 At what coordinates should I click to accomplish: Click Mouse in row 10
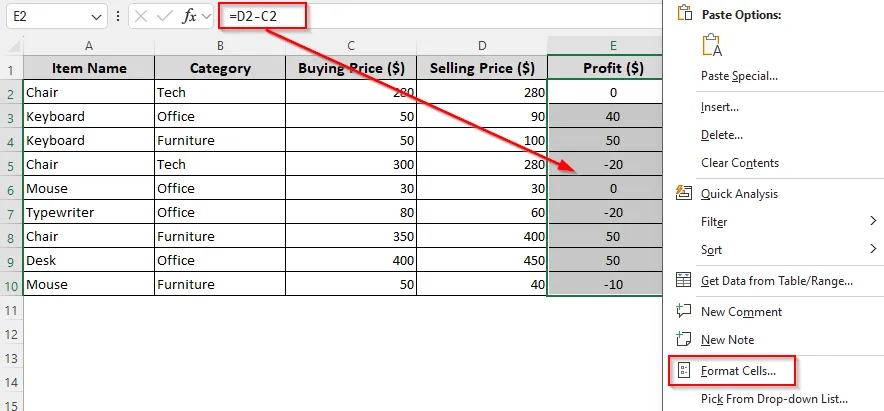89,284
